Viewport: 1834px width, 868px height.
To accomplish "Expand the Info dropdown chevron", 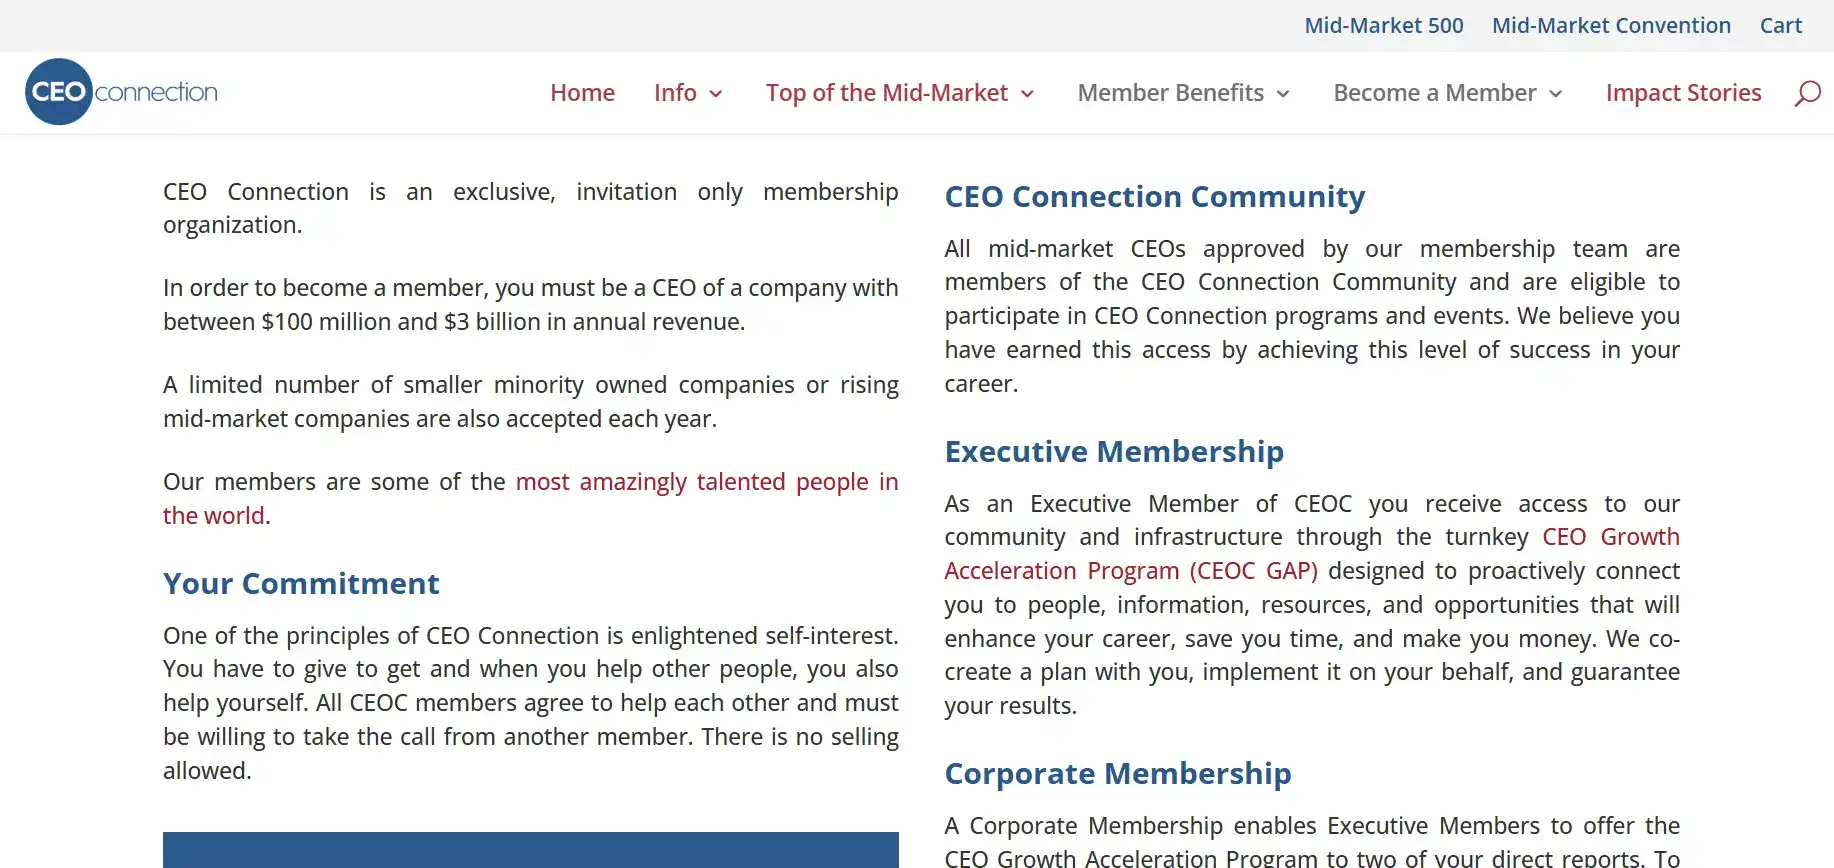I will click(717, 94).
